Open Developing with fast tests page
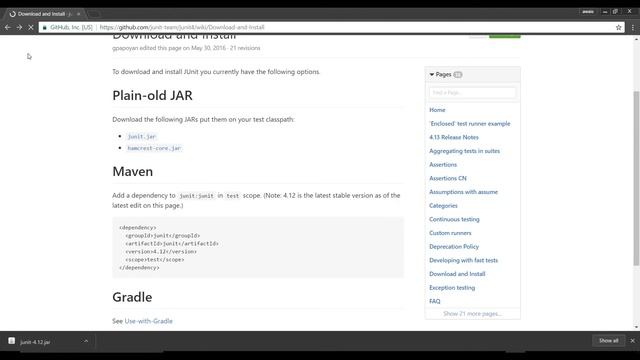This screenshot has width=640, height=360. click(463, 260)
